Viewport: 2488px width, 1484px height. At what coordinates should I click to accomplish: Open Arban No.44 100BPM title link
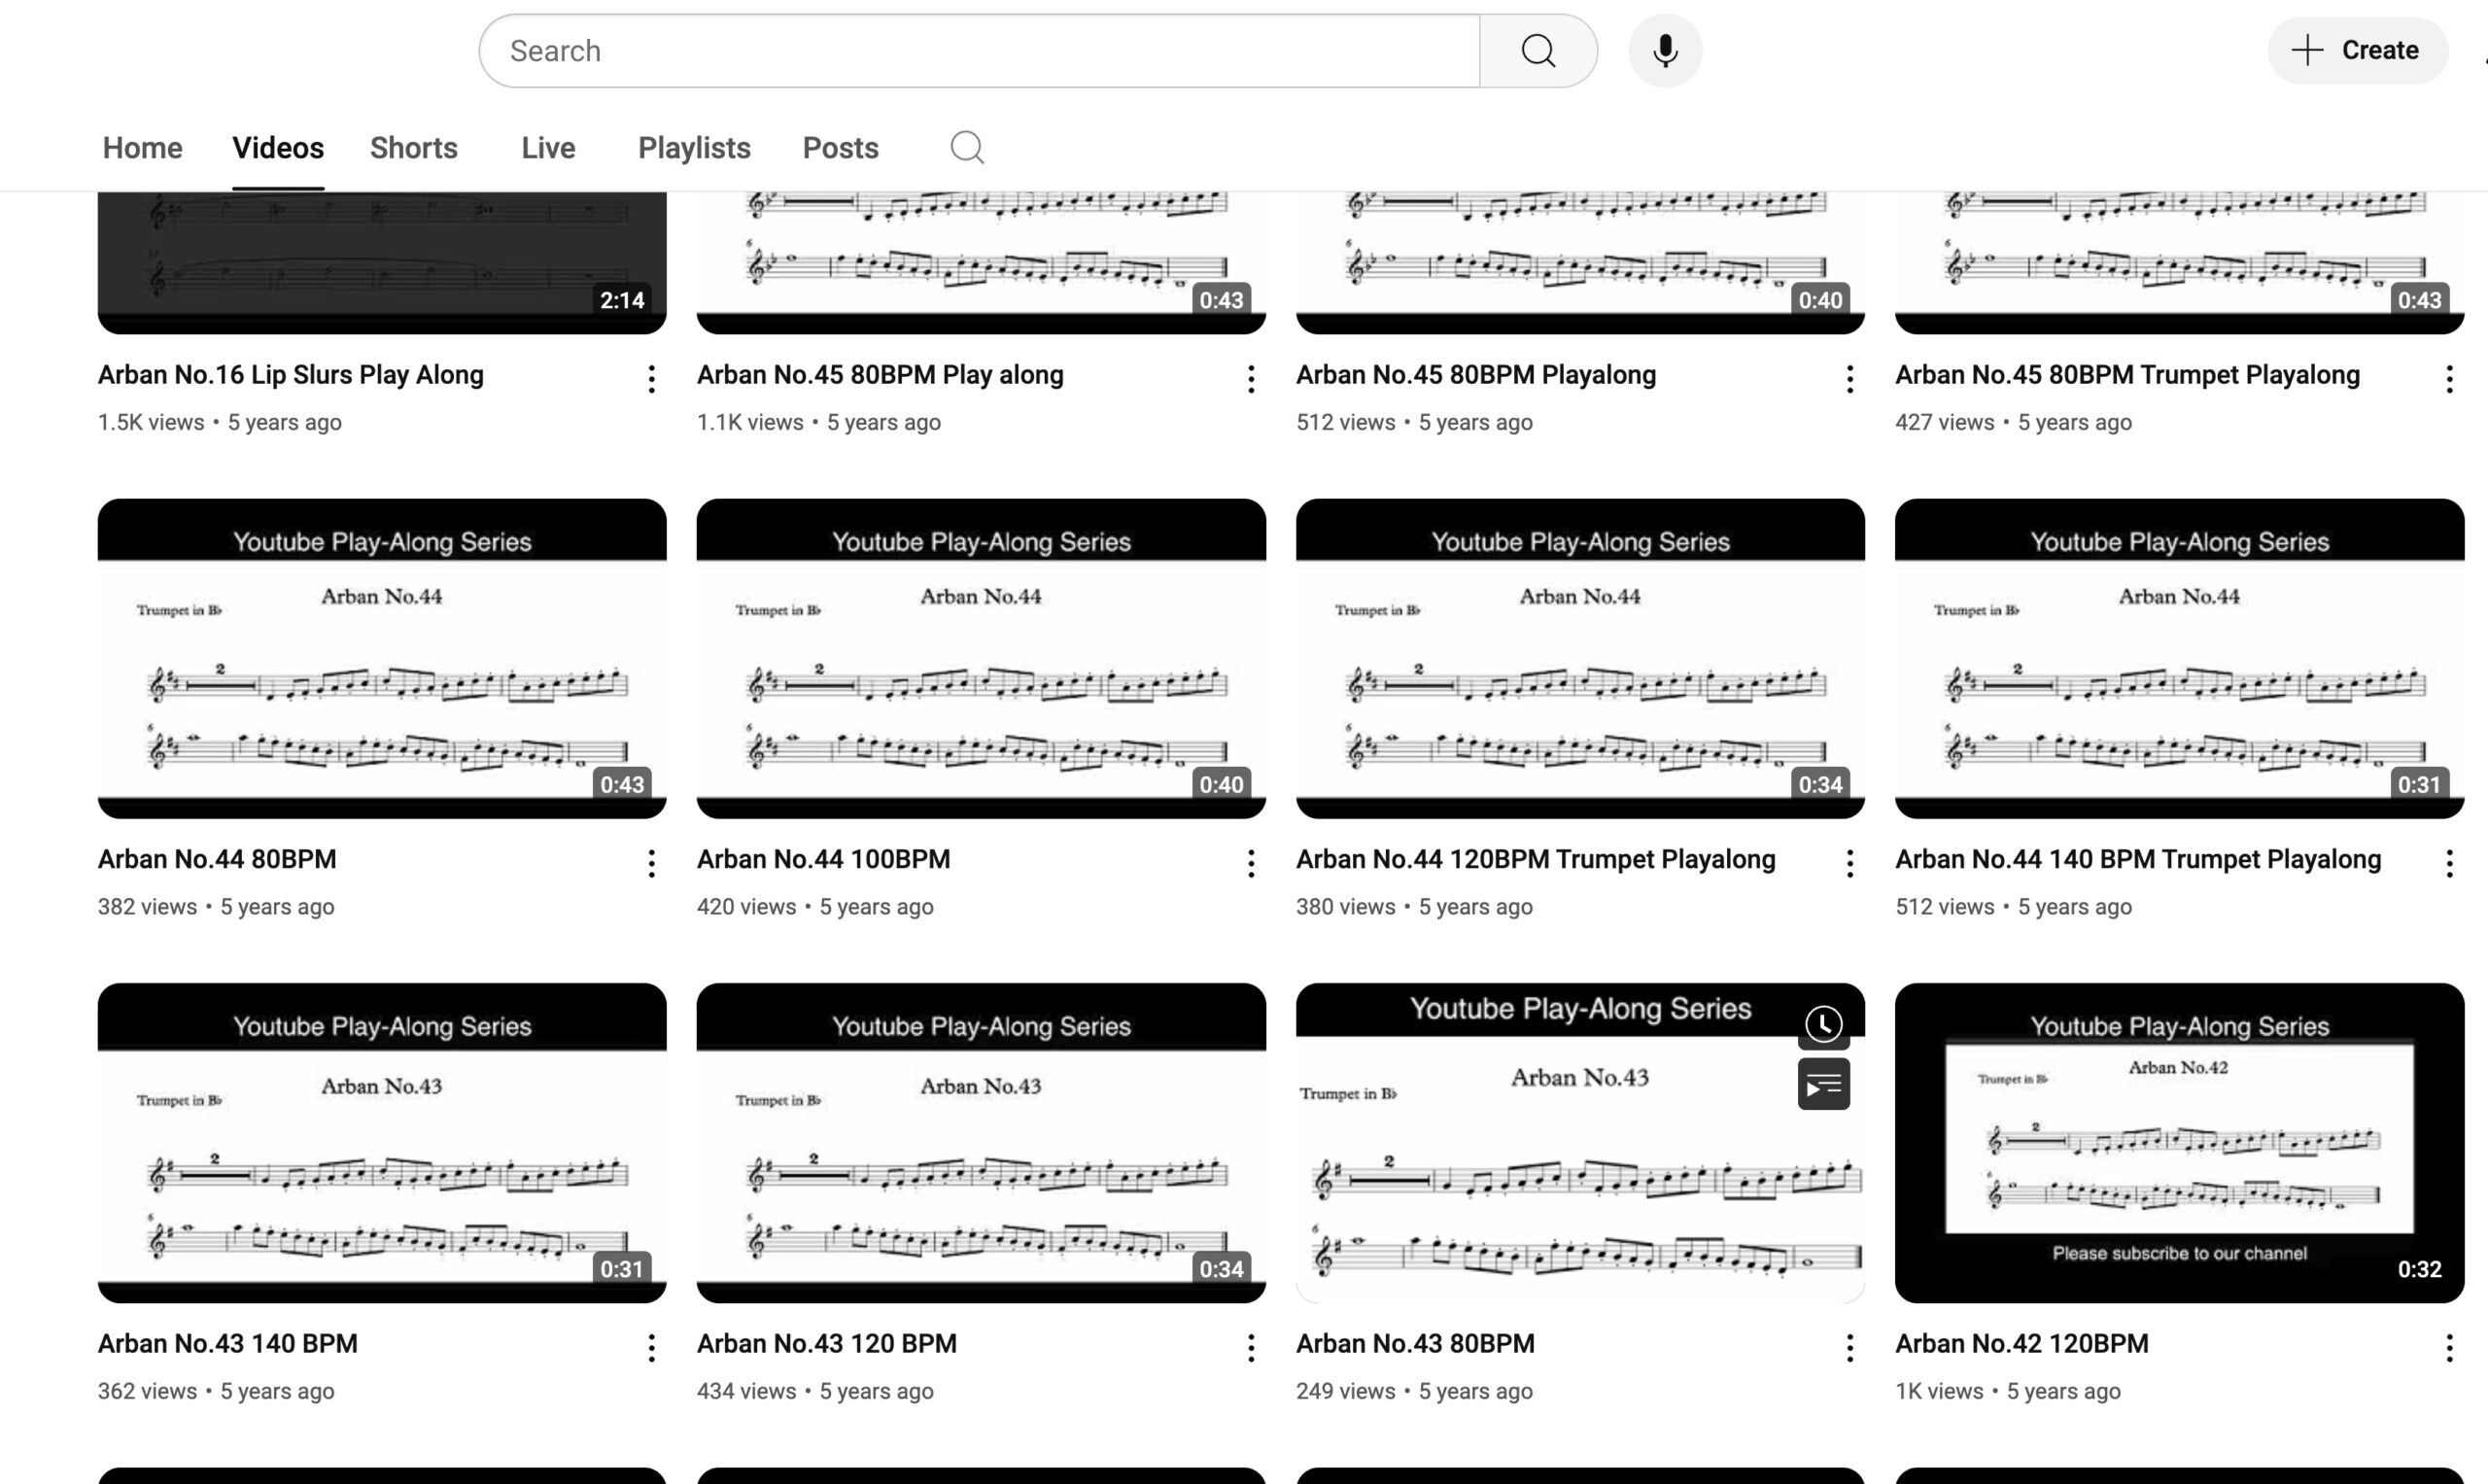(823, 859)
